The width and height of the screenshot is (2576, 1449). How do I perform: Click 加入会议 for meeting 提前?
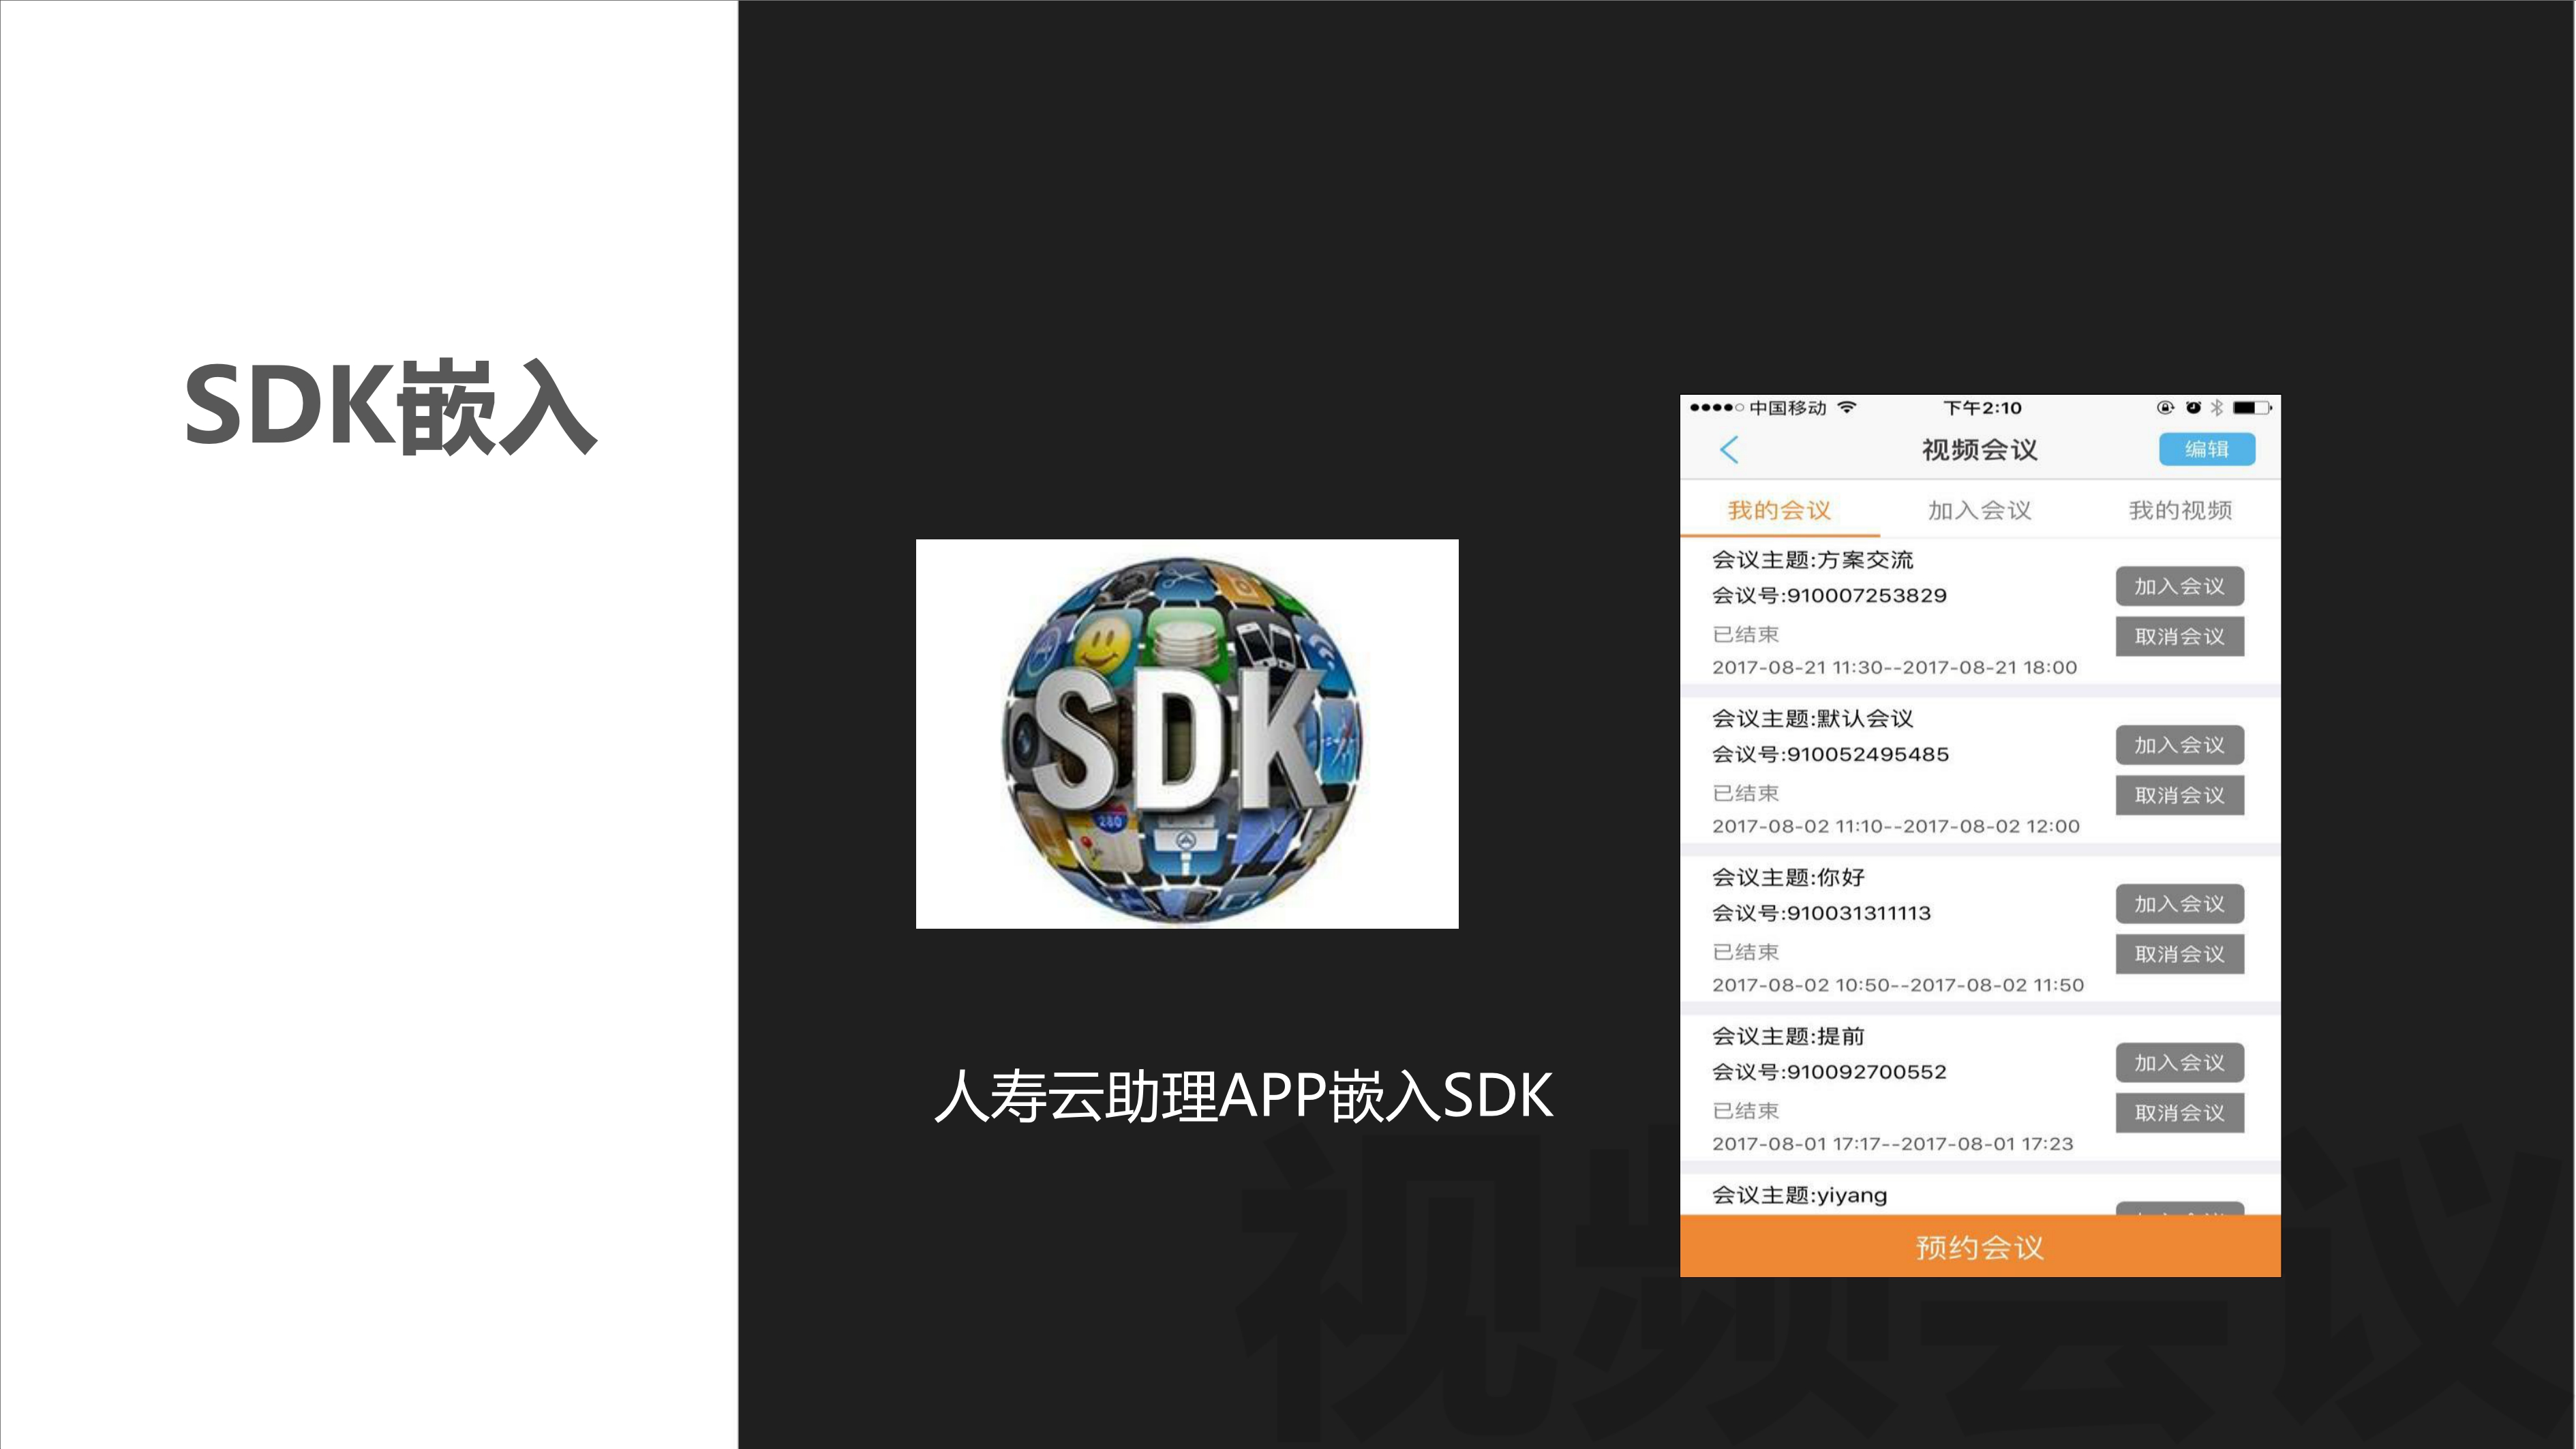[x=2180, y=1063]
